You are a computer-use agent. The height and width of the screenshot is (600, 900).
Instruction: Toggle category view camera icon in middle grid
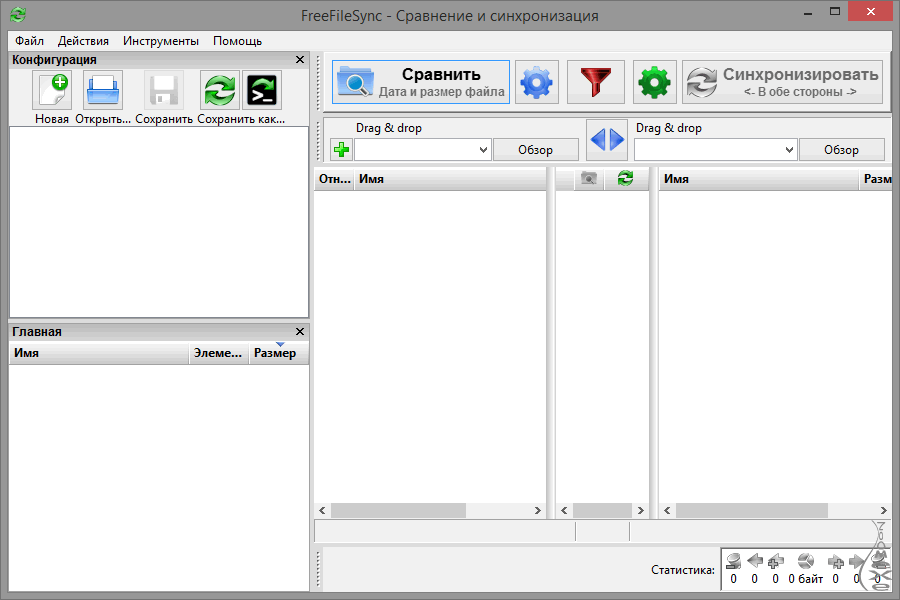[x=589, y=179]
